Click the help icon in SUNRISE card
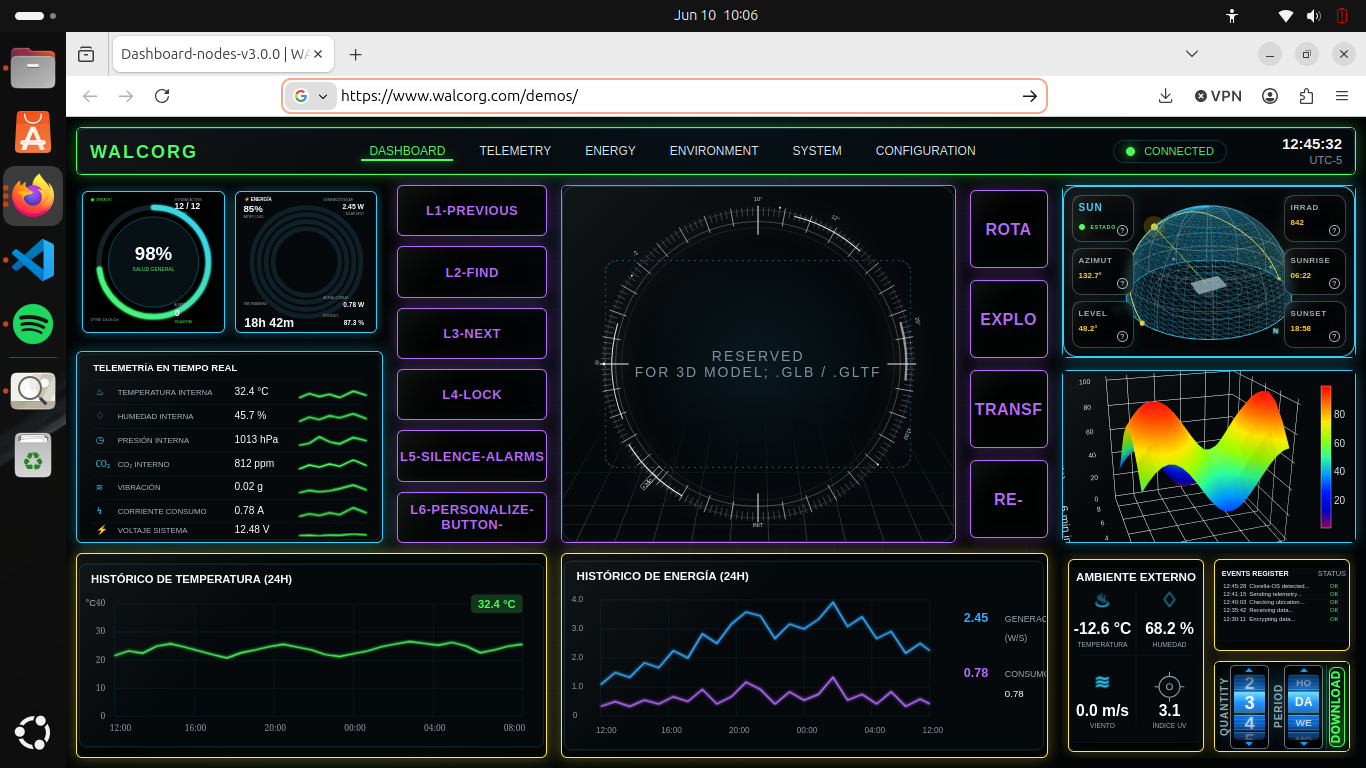Image resolution: width=1366 pixels, height=768 pixels. (1334, 284)
